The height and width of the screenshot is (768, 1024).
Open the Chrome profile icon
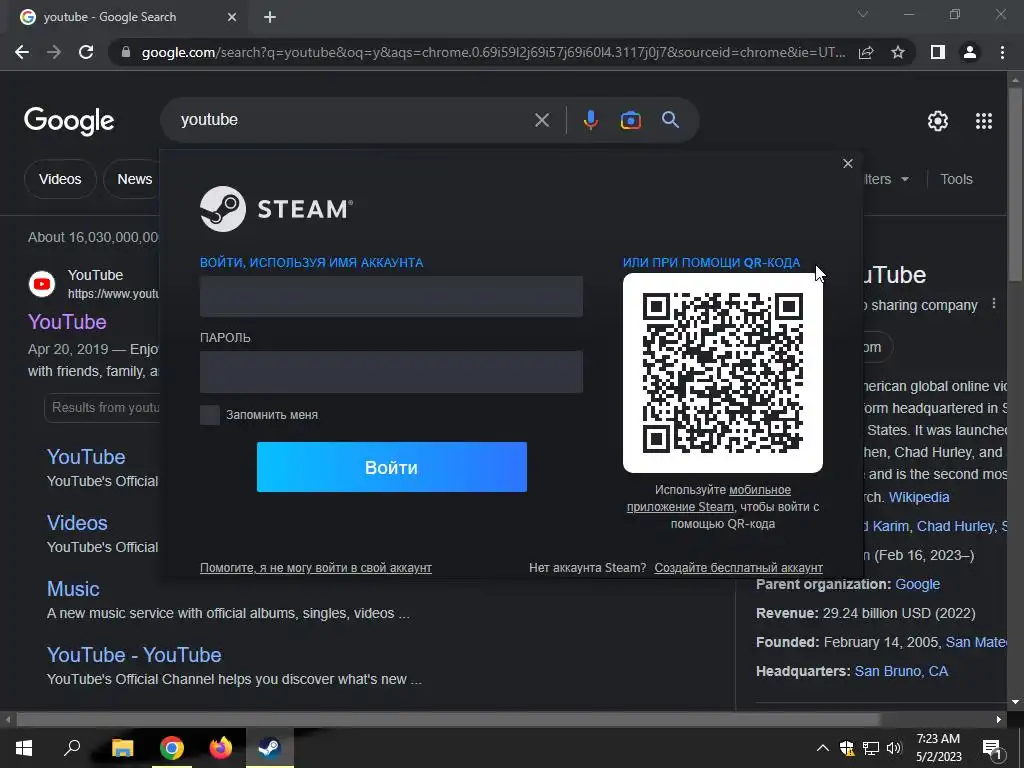[970, 52]
